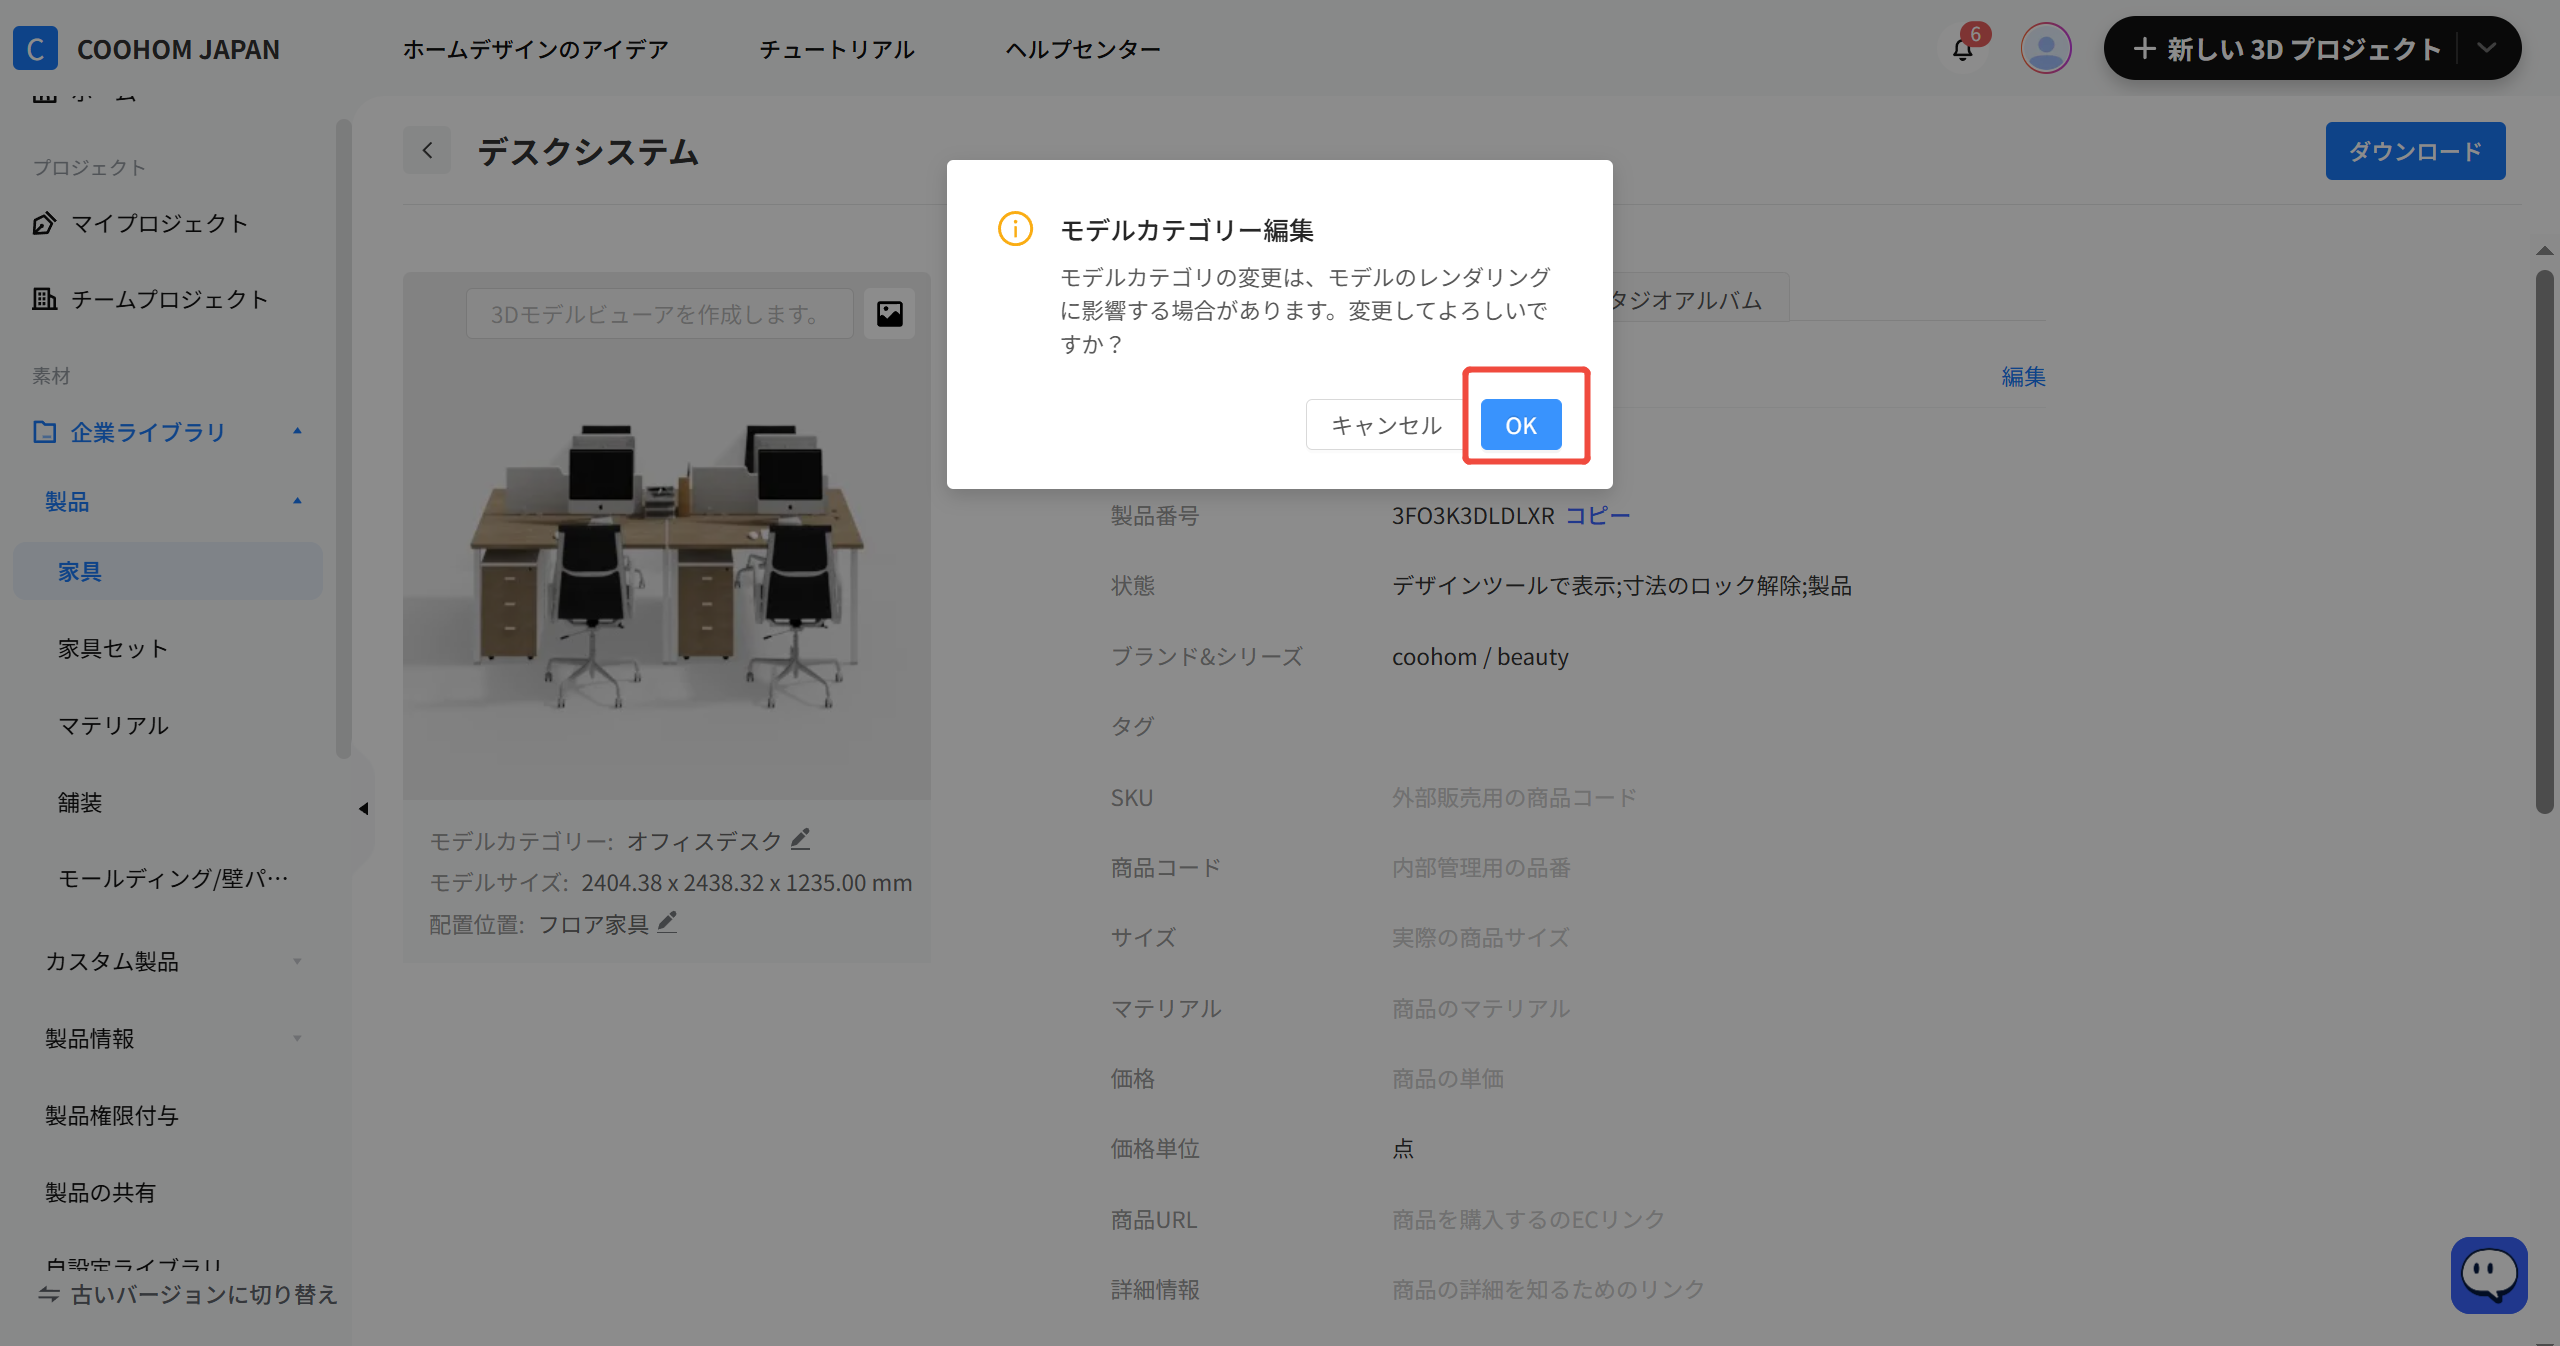
Task: Click the 3Dモデルビューアを作成します field
Action: 659,314
